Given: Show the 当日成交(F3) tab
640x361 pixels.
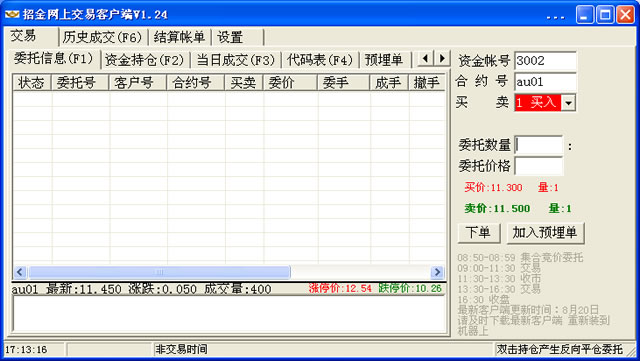Looking at the screenshot, I should tap(236, 60).
